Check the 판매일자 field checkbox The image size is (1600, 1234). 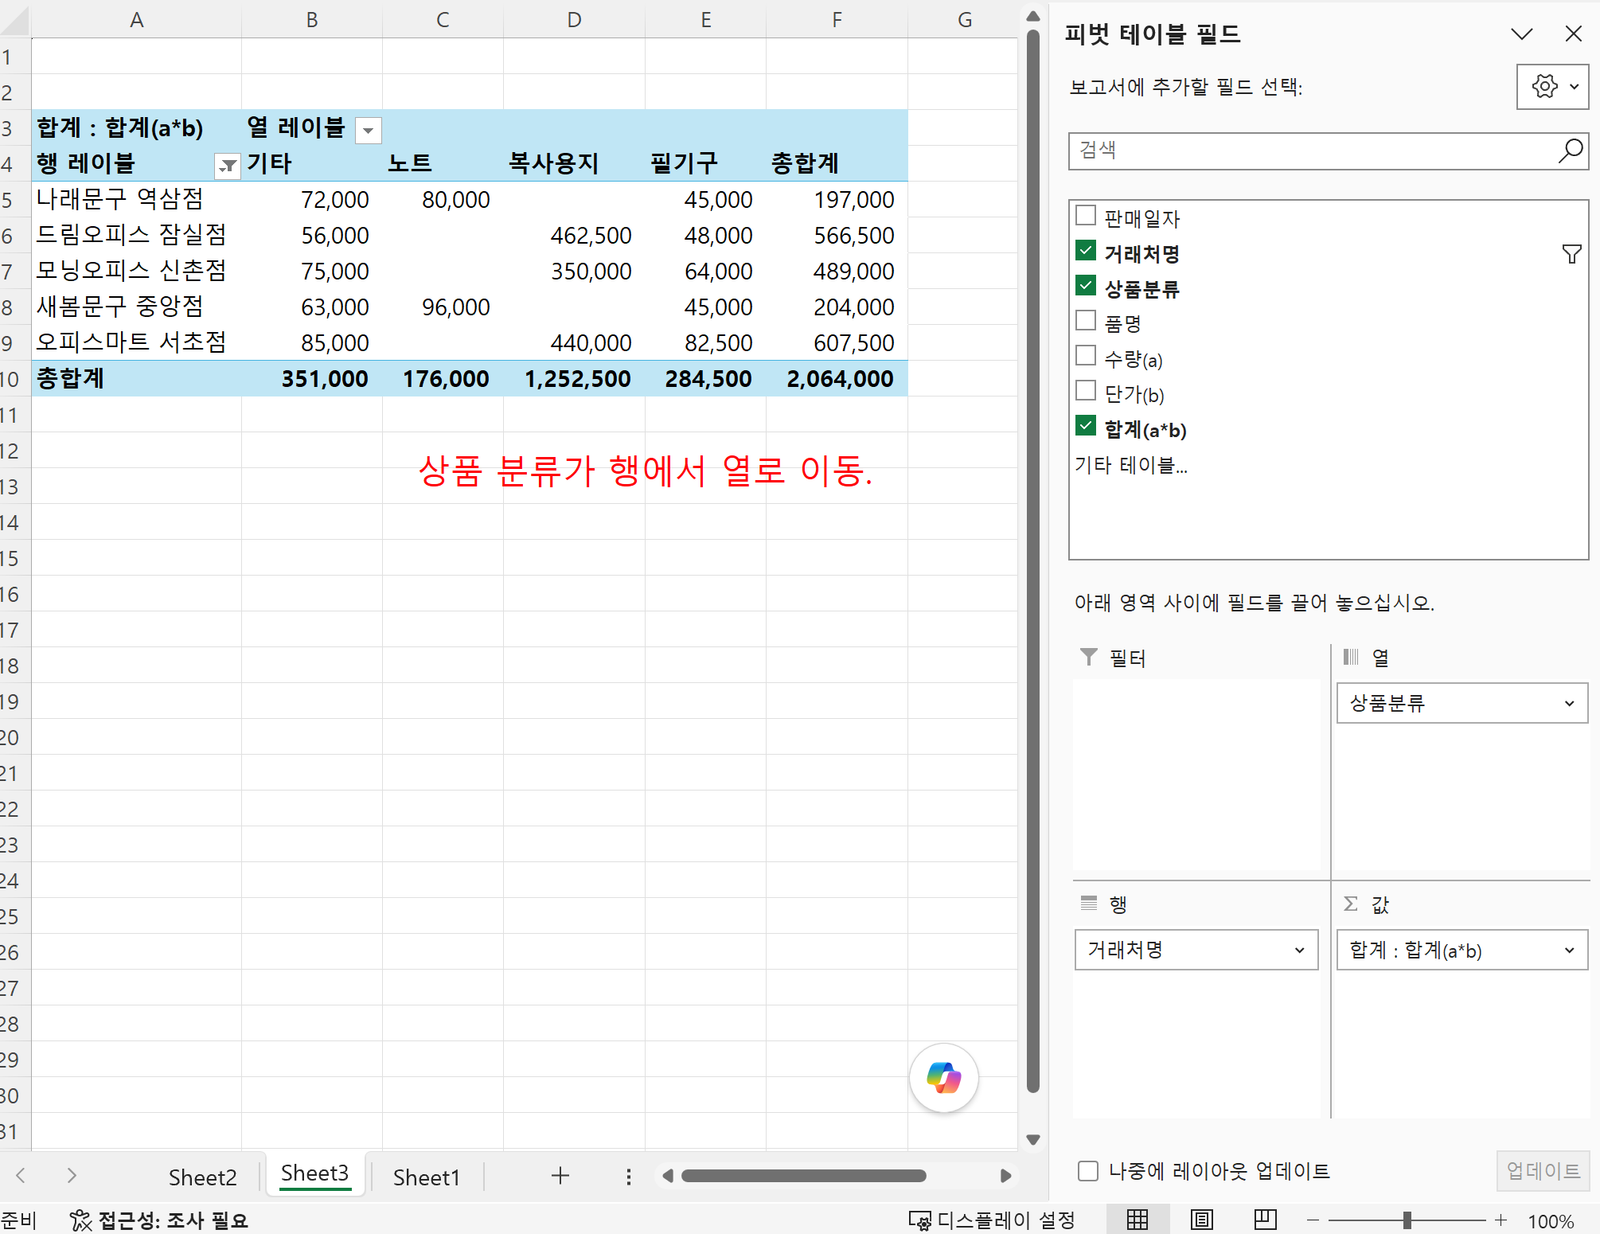point(1085,216)
